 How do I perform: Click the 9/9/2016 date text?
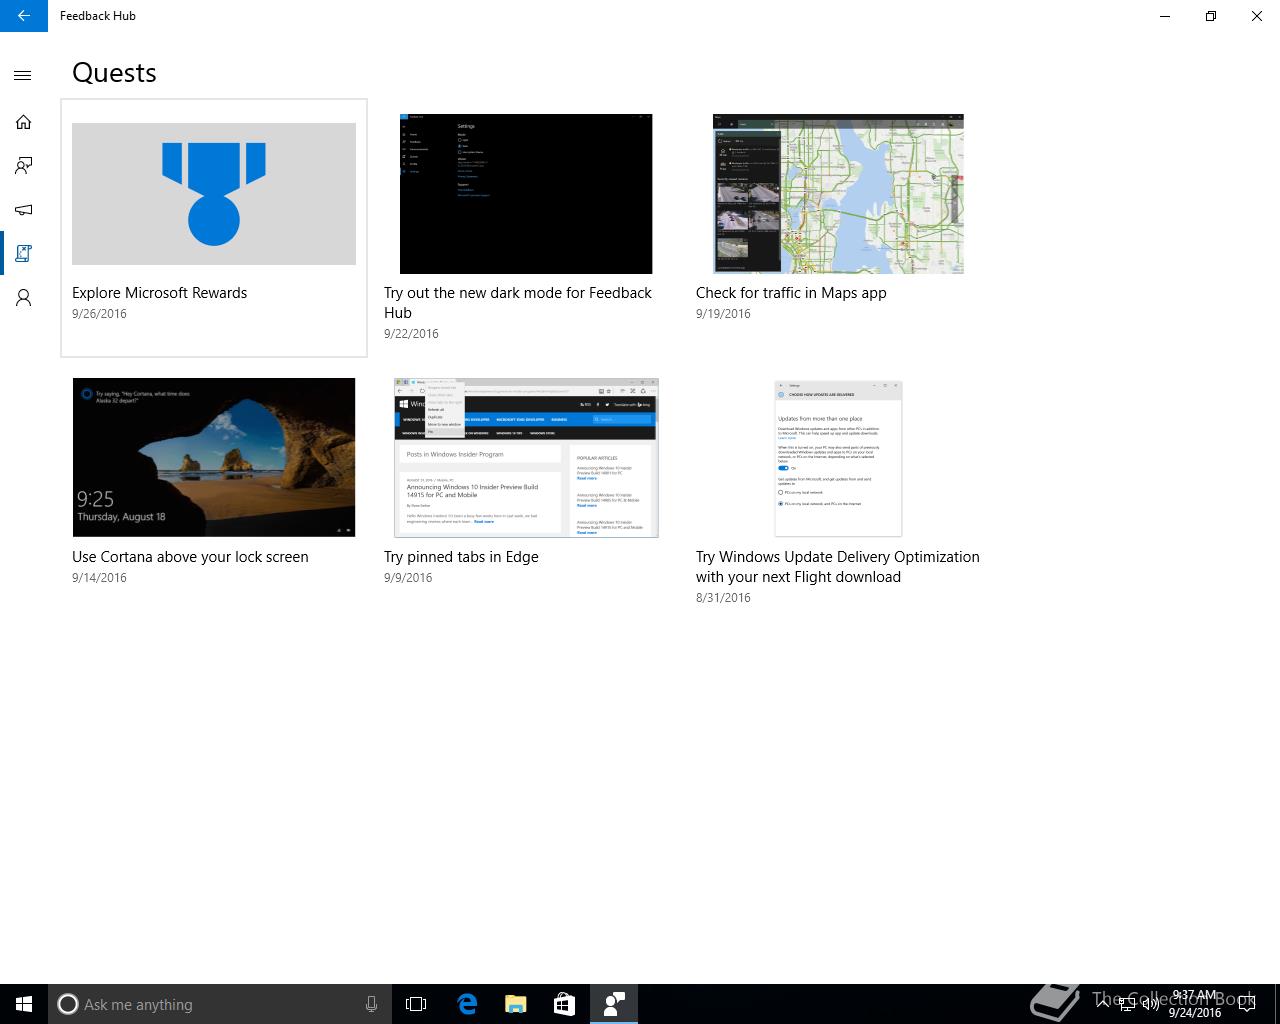408,578
